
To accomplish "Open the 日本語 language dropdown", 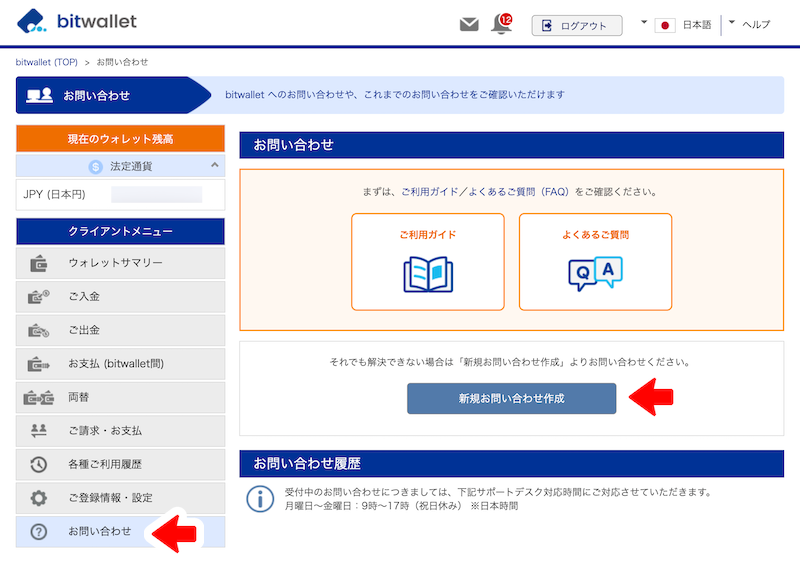I will tap(676, 24).
